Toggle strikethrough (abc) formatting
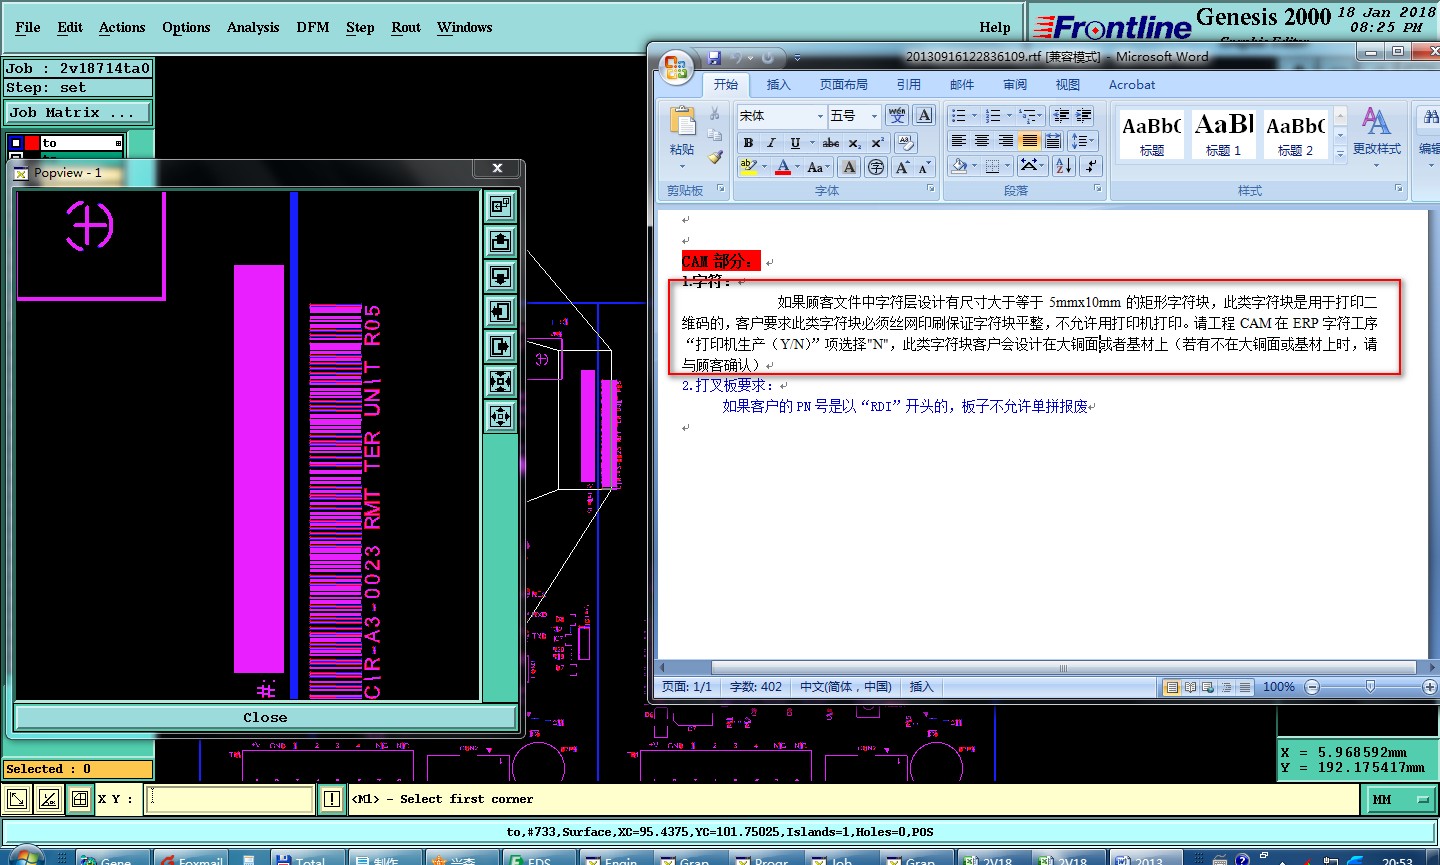Image resolution: width=1440 pixels, height=865 pixels. click(831, 143)
